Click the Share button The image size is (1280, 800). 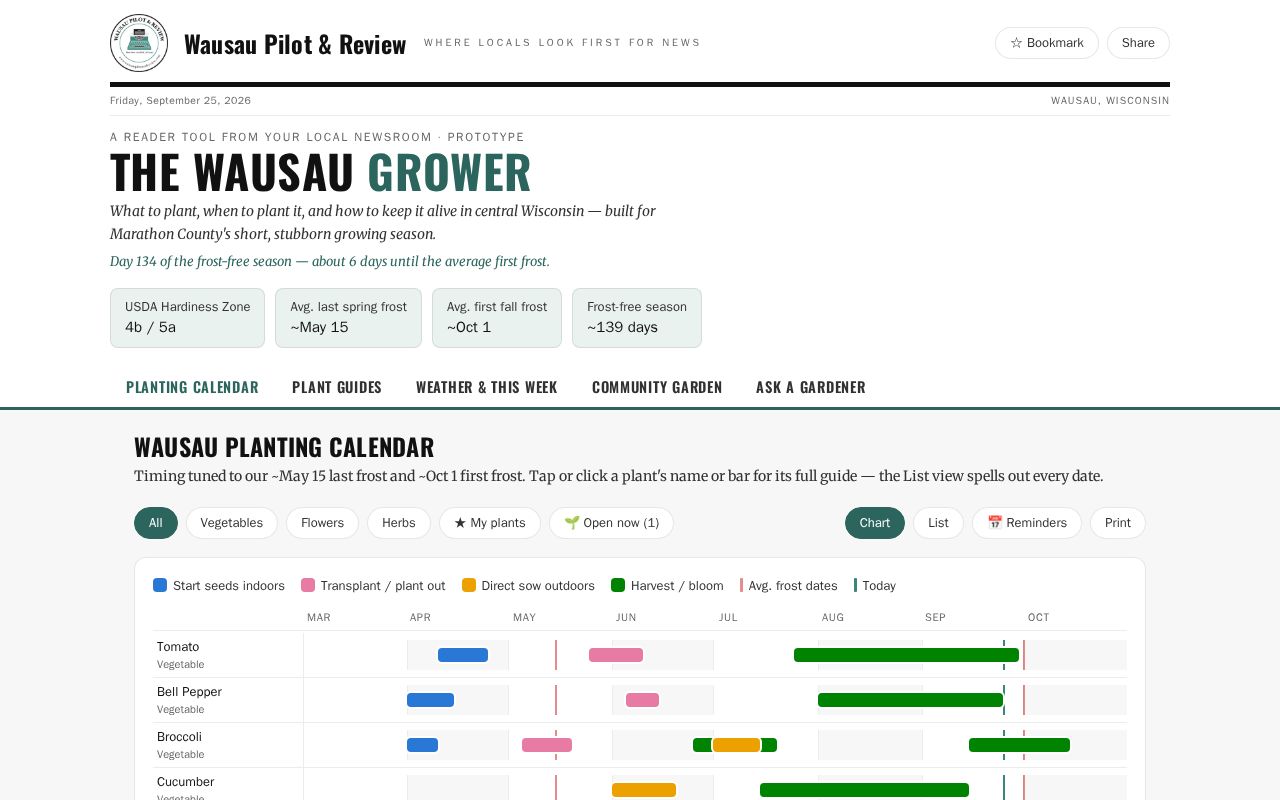coord(1138,43)
